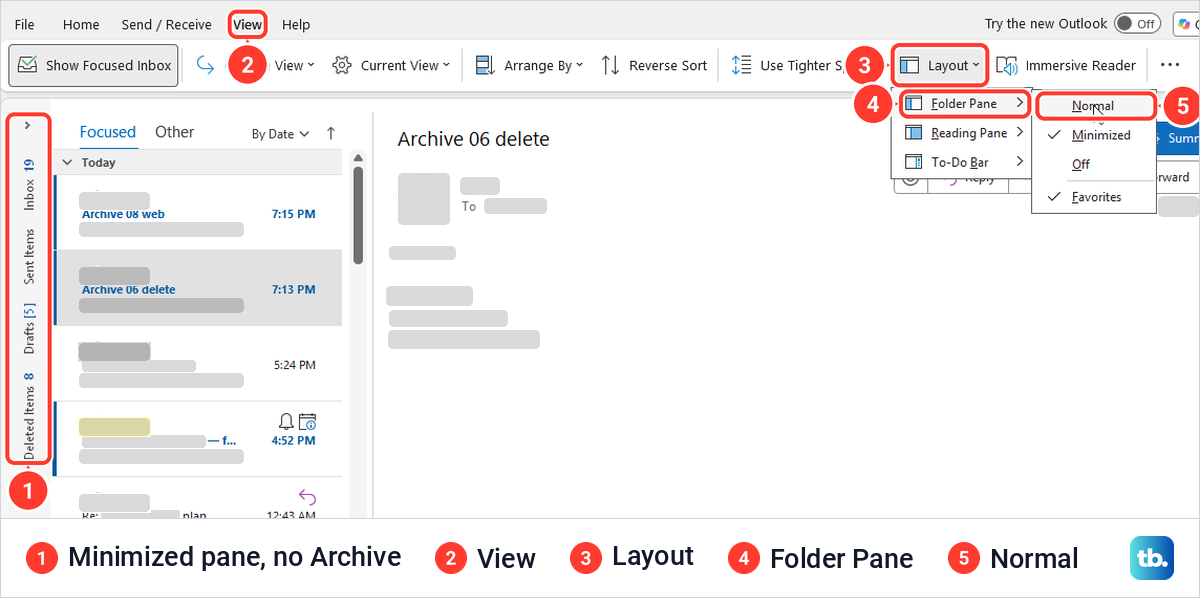The height and width of the screenshot is (598, 1200).
Task: Click the reminder bell on the 4:52 PM message
Action: [286, 420]
